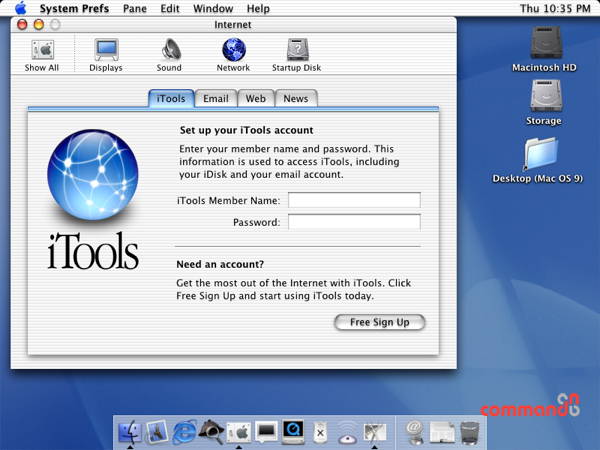
Task: Click the menu bar clock
Action: pos(555,8)
